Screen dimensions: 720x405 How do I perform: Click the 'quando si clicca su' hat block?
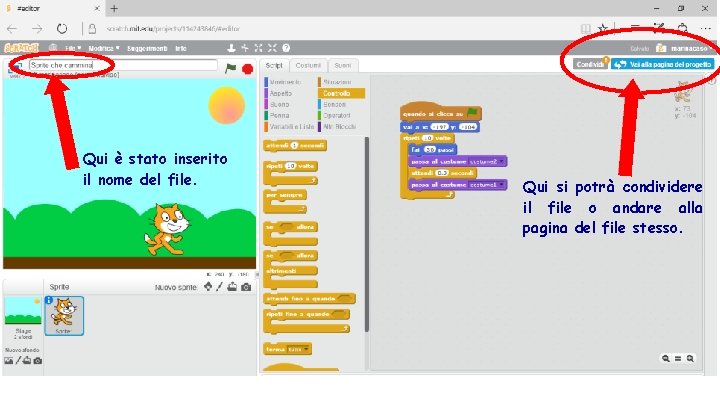[x=440, y=113]
